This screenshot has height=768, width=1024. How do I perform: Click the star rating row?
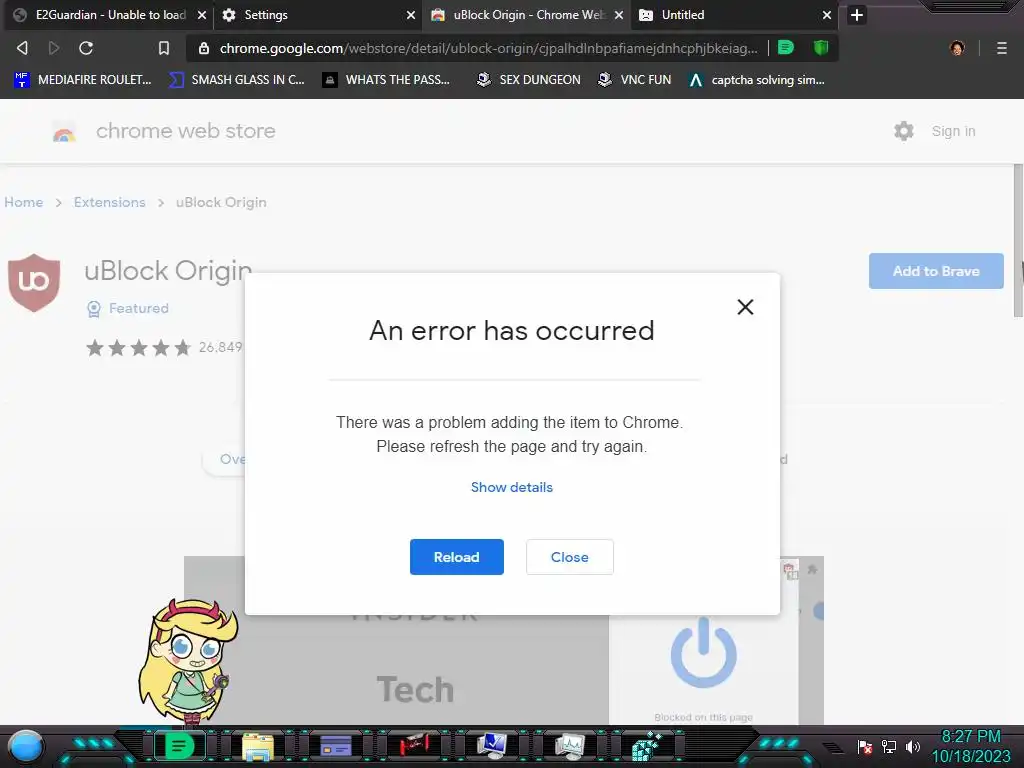(x=138, y=347)
